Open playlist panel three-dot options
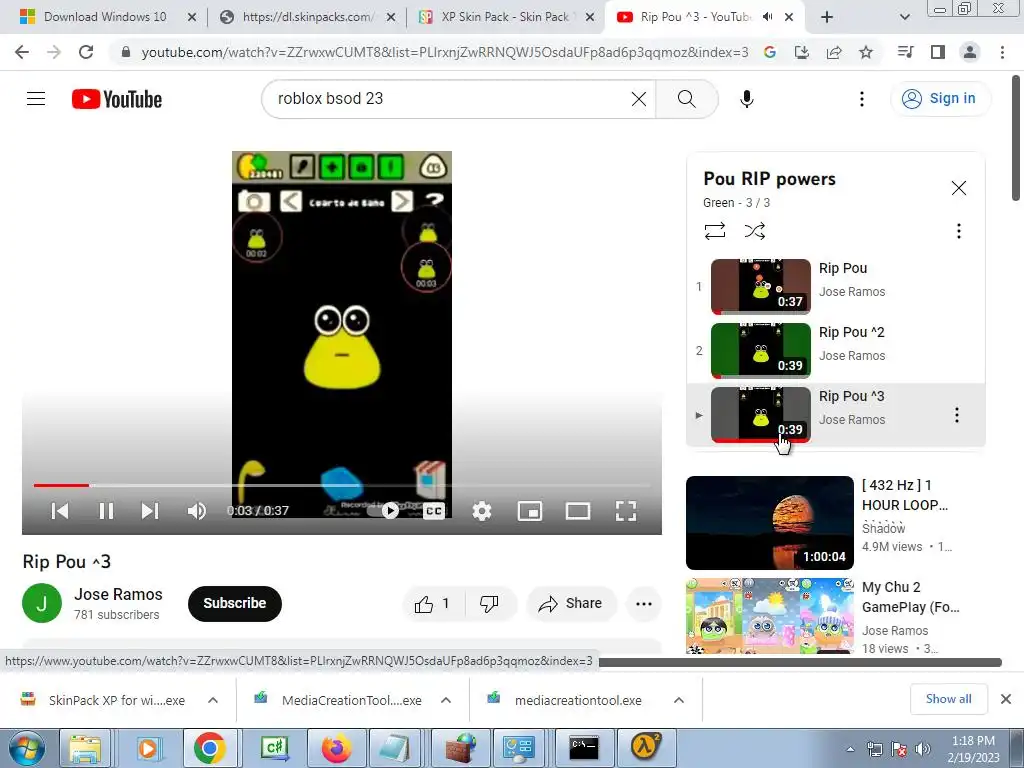Viewport: 1024px width, 768px height. (x=959, y=231)
